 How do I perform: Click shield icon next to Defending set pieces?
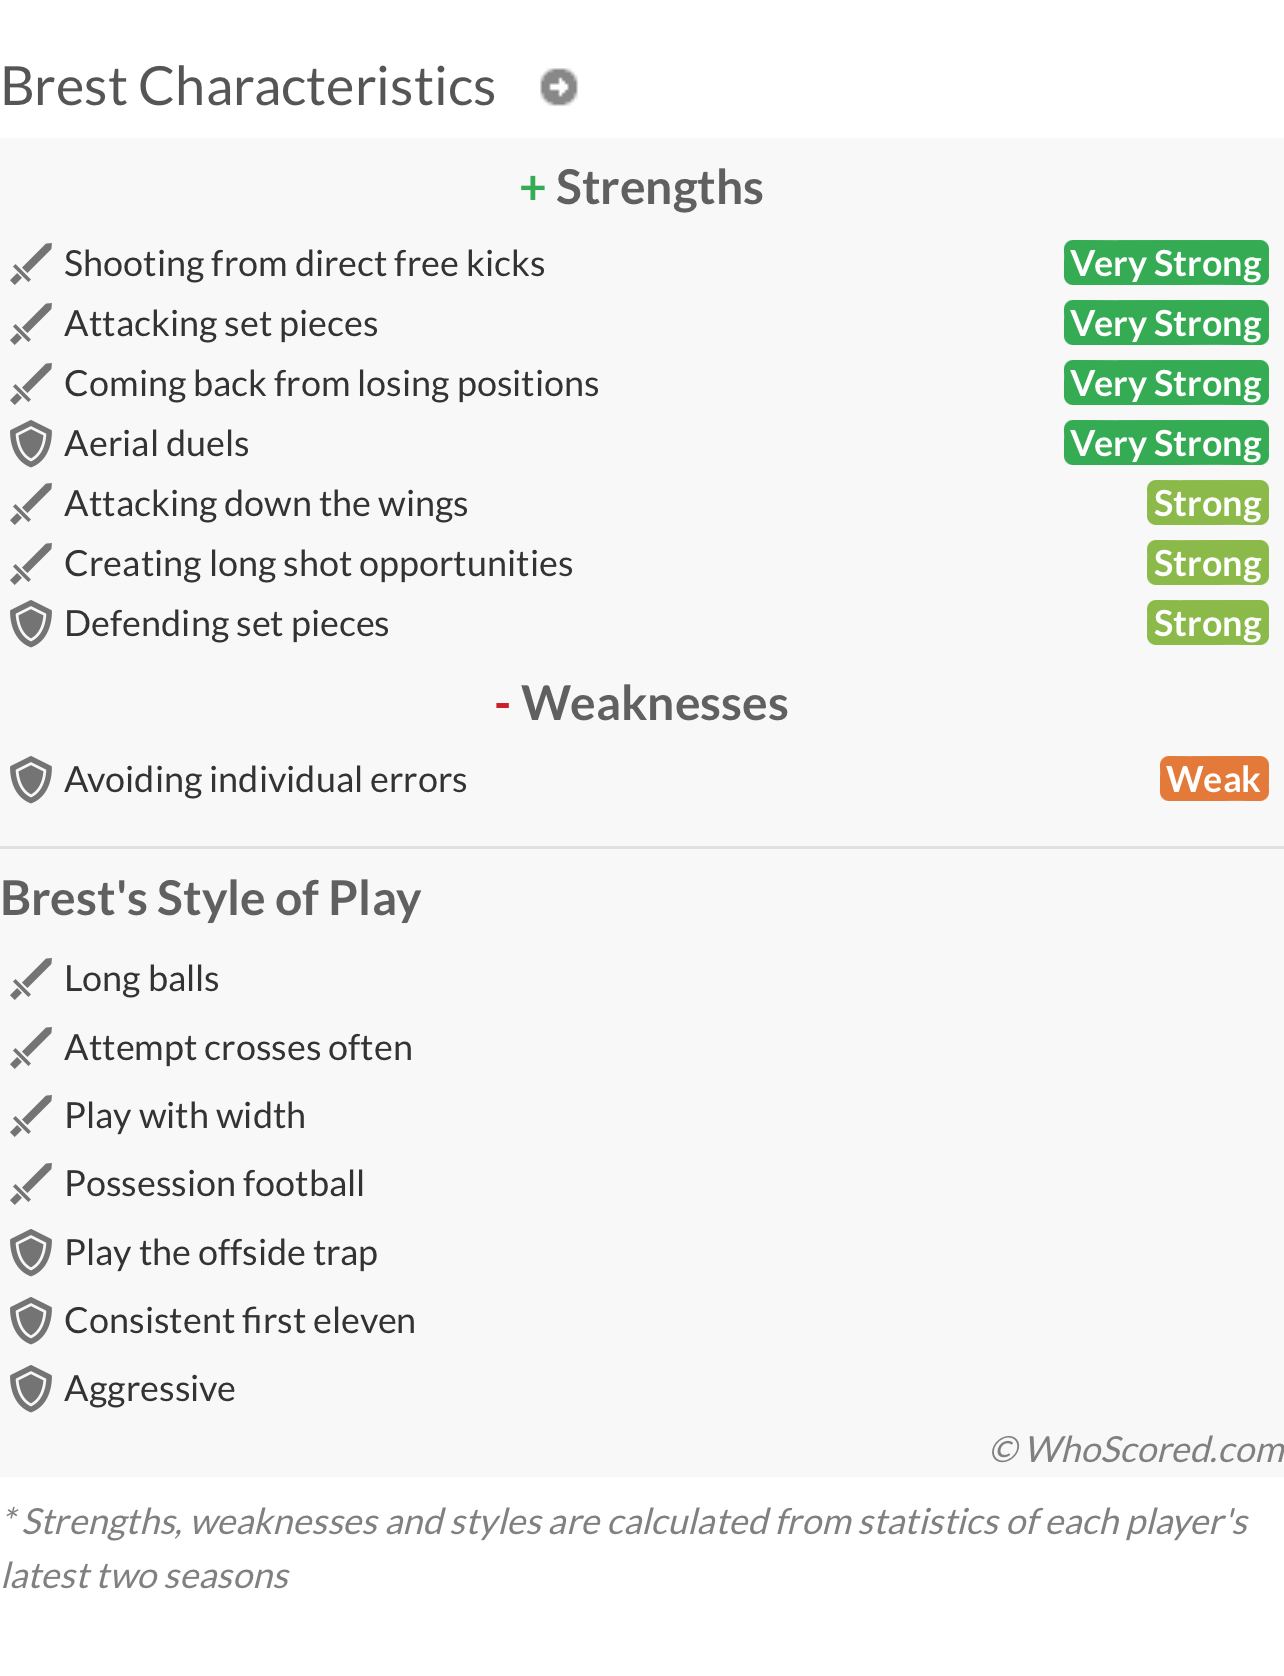point(31,624)
